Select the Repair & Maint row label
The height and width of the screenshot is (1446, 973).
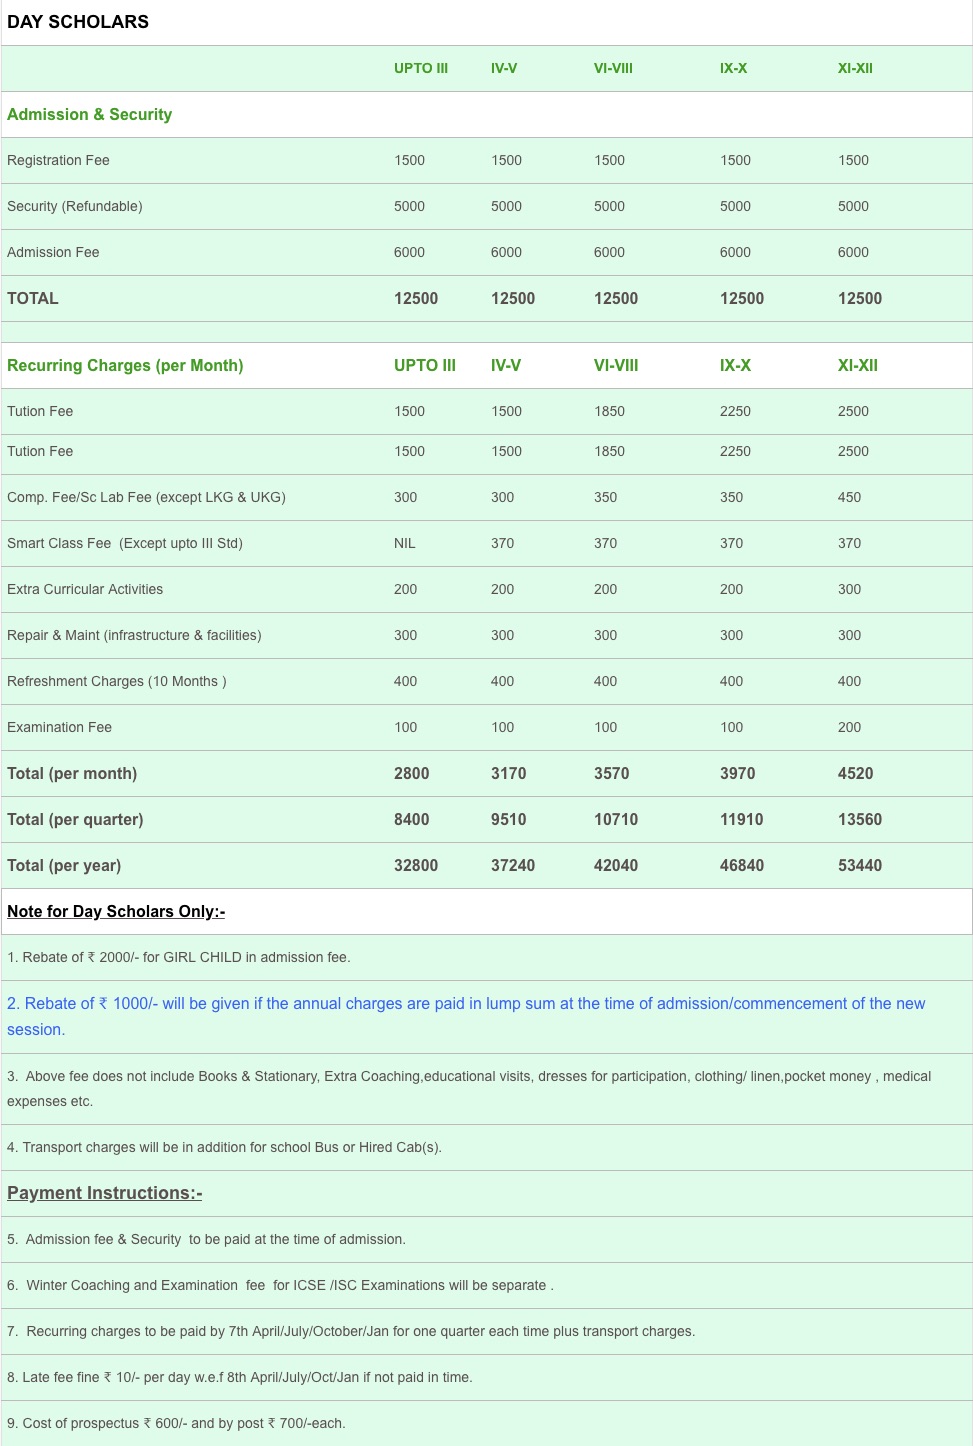134,636
